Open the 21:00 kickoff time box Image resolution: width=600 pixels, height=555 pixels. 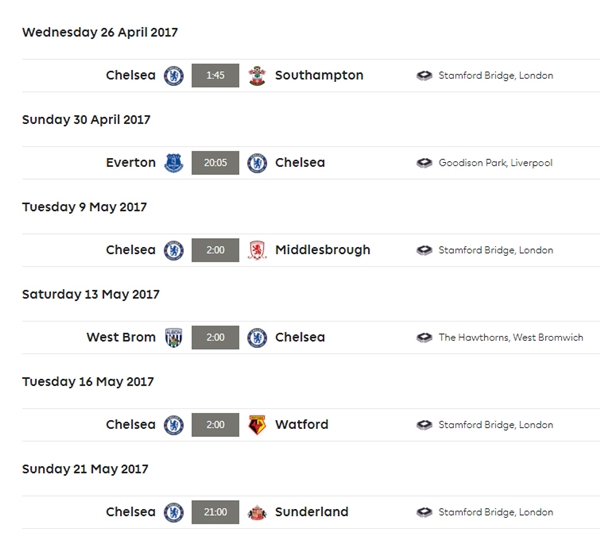pos(215,512)
